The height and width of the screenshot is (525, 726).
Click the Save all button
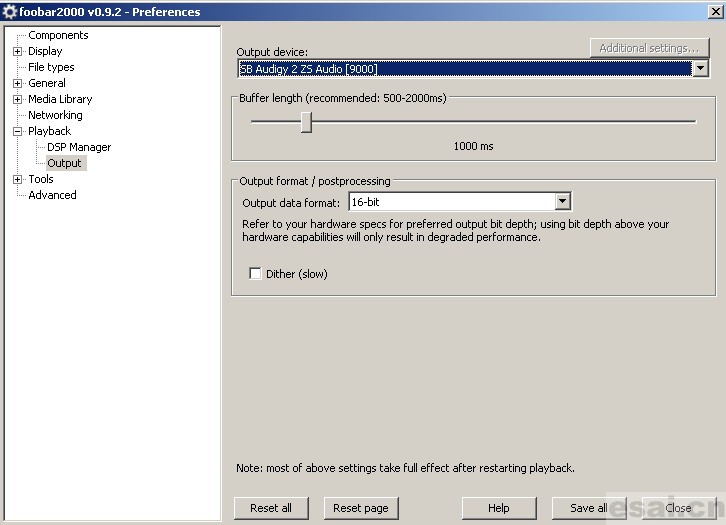(x=589, y=508)
